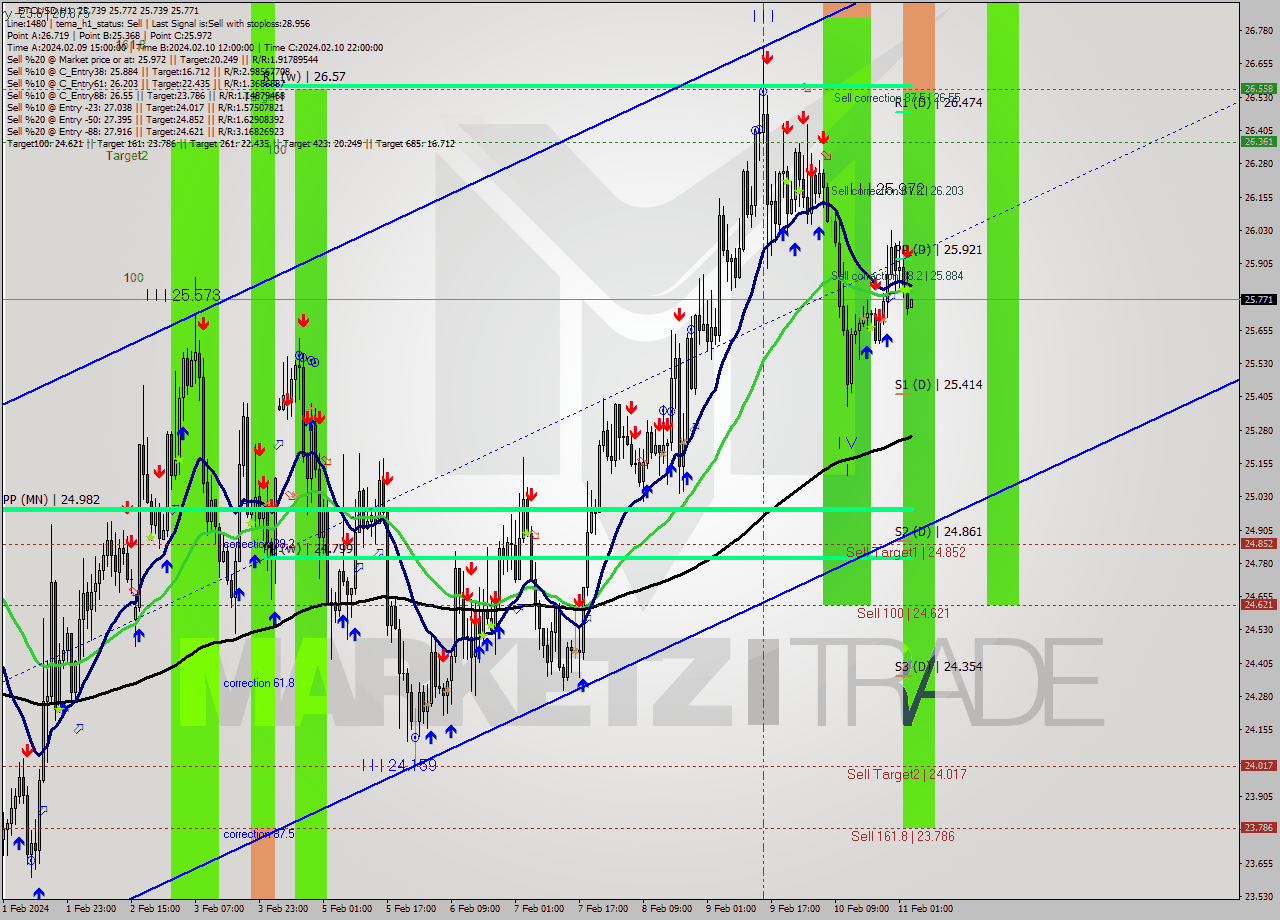1280x920 pixels.
Task: Click the red 24.852 price tag on axis
Action: (x=1258, y=544)
